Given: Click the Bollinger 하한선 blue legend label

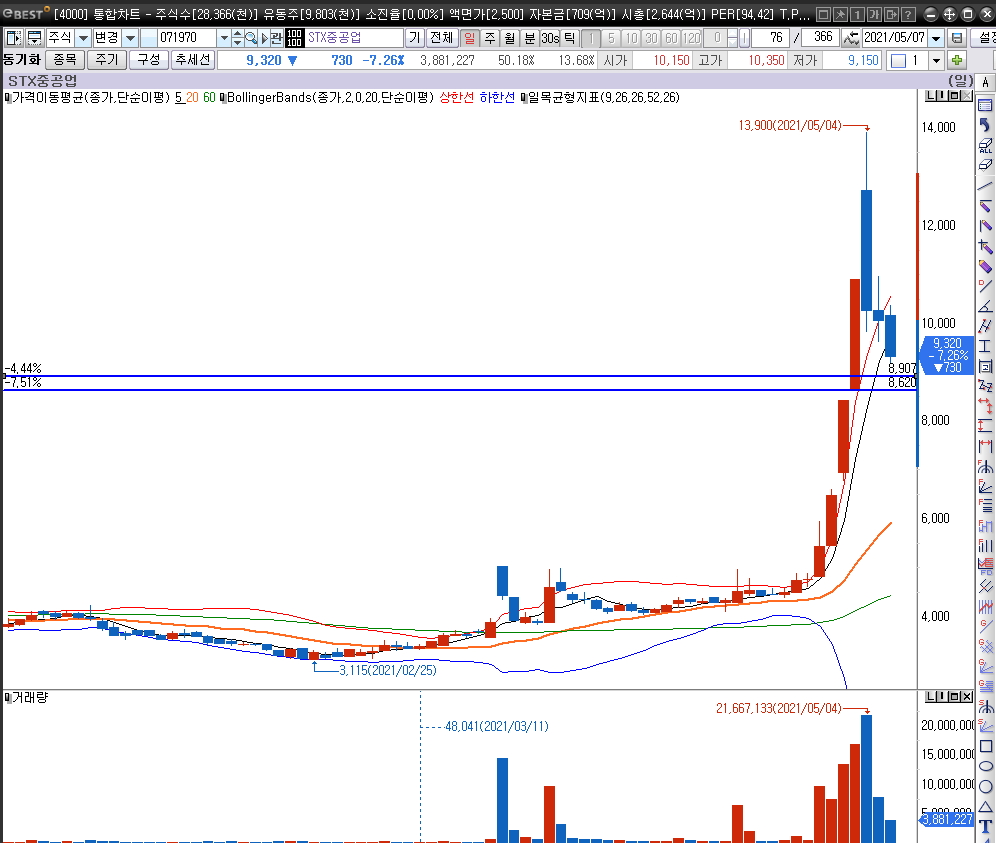Looking at the screenshot, I should [497, 98].
